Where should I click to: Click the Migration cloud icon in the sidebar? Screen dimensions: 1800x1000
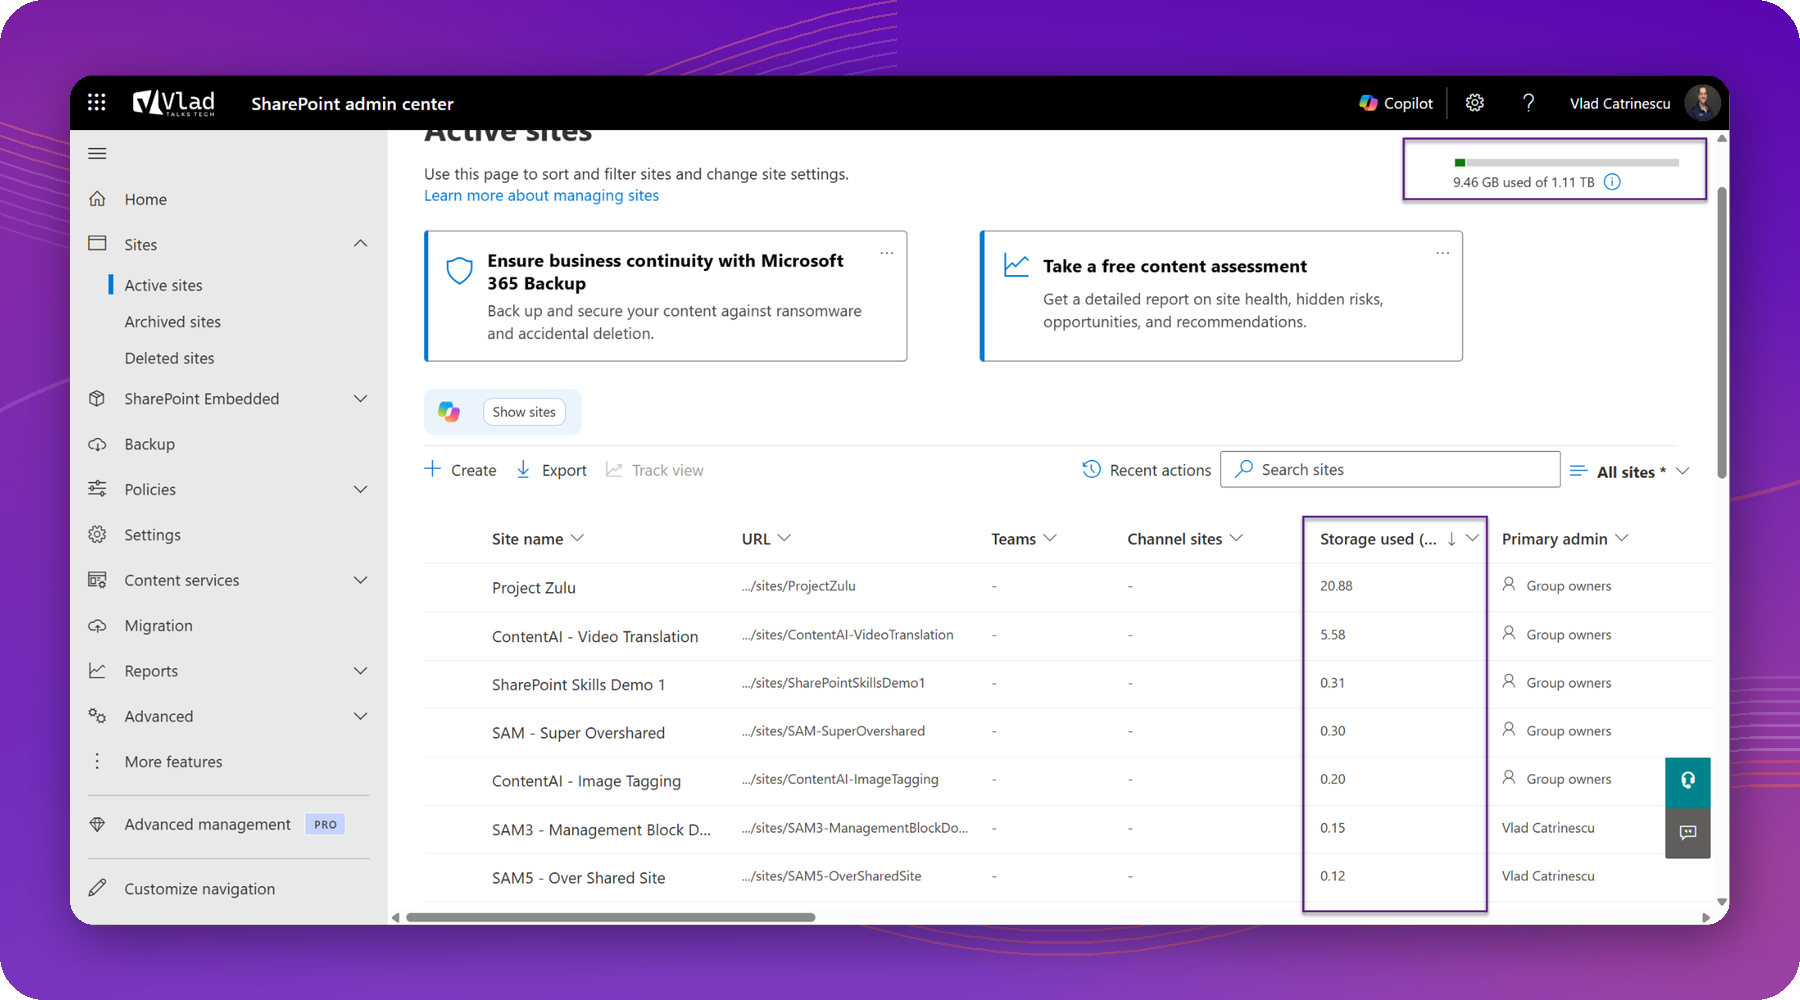tap(97, 625)
